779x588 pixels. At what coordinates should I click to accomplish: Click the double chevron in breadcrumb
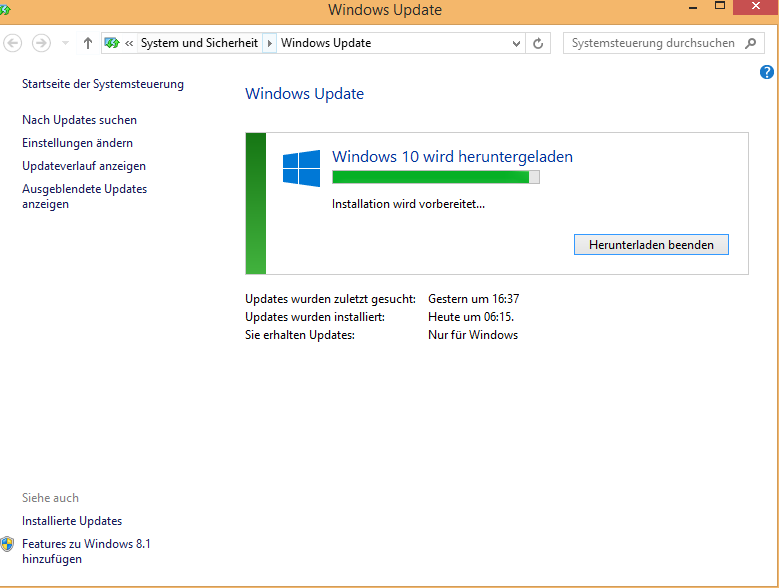coord(129,43)
